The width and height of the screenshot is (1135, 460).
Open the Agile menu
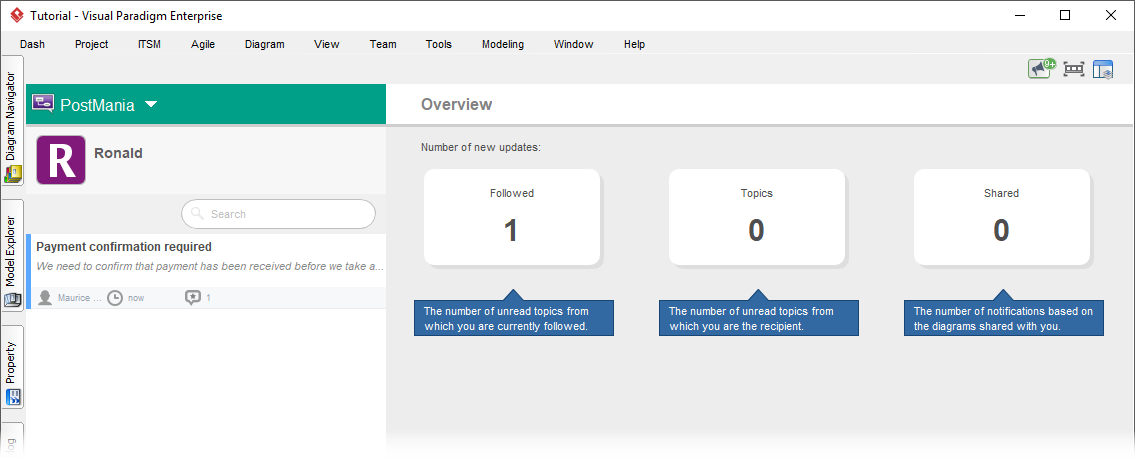203,44
